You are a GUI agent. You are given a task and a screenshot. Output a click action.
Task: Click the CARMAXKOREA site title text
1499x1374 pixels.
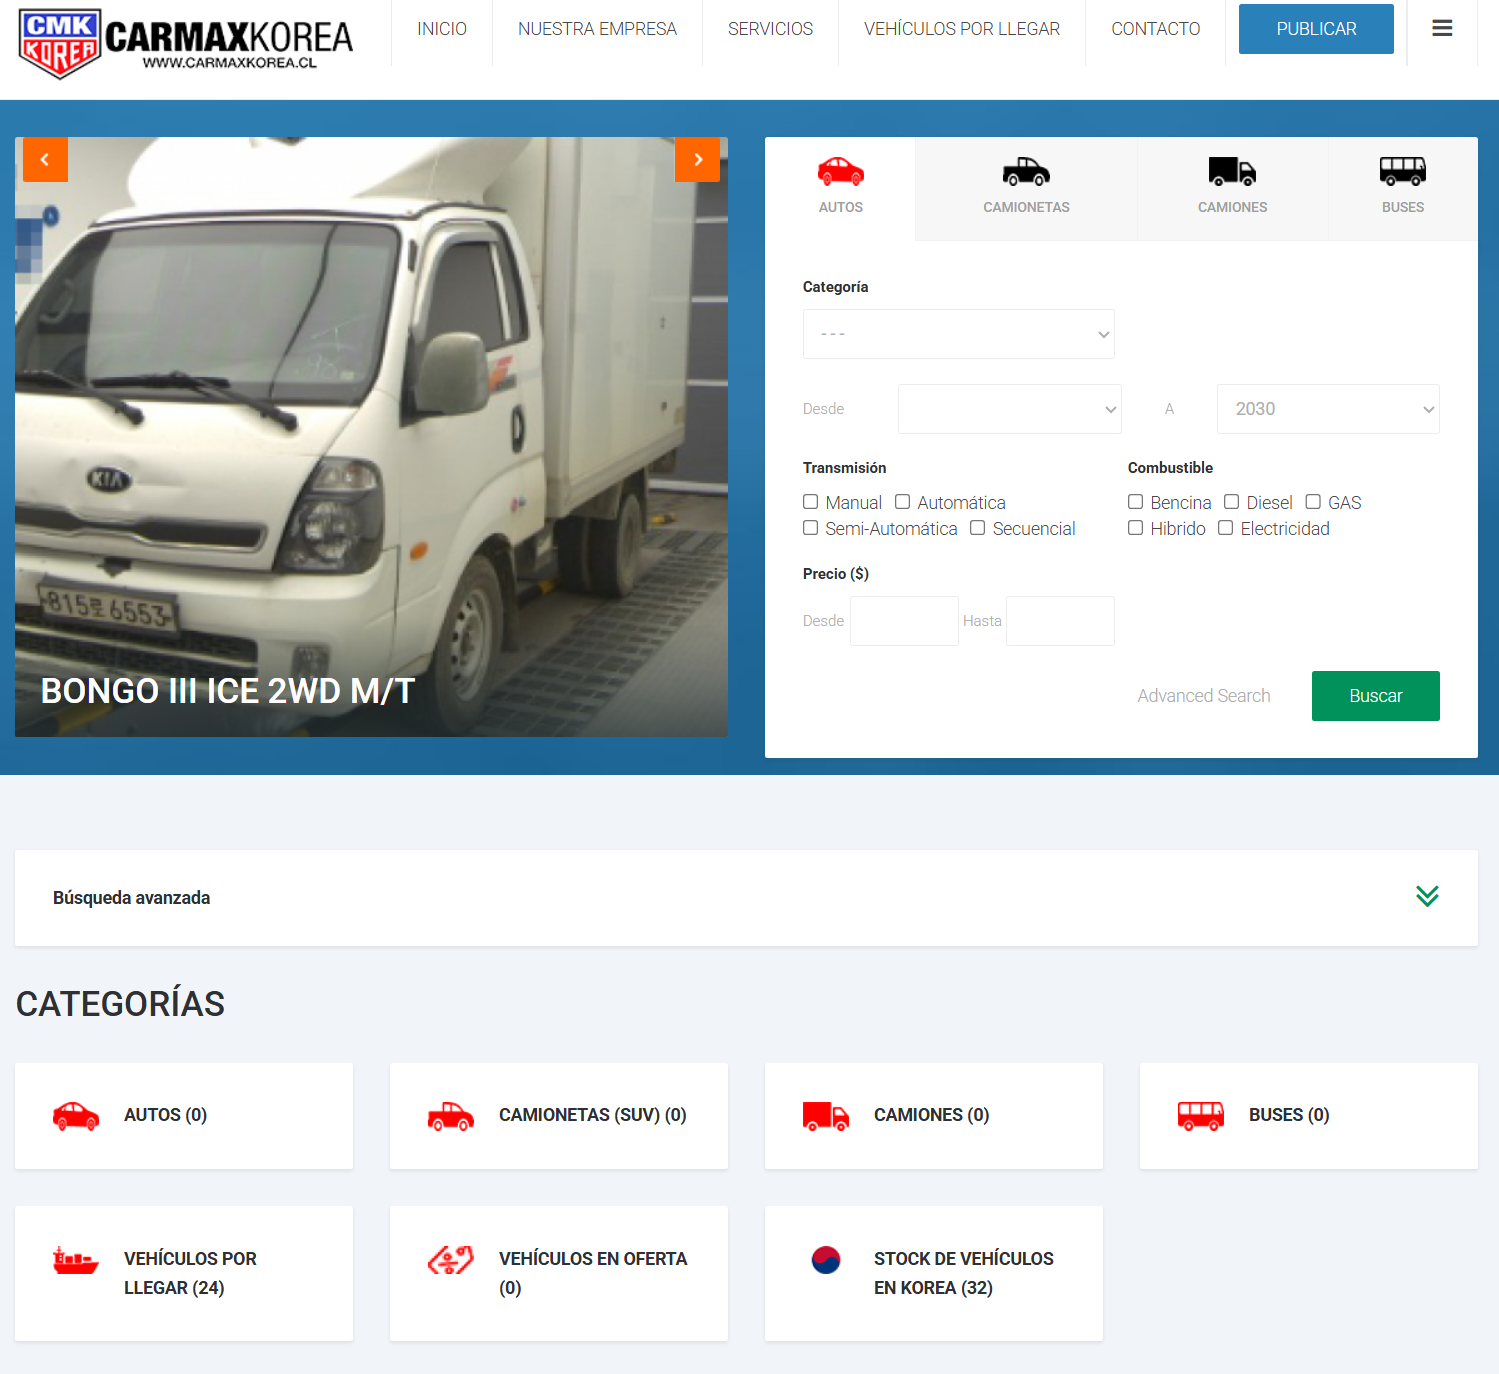tap(229, 37)
